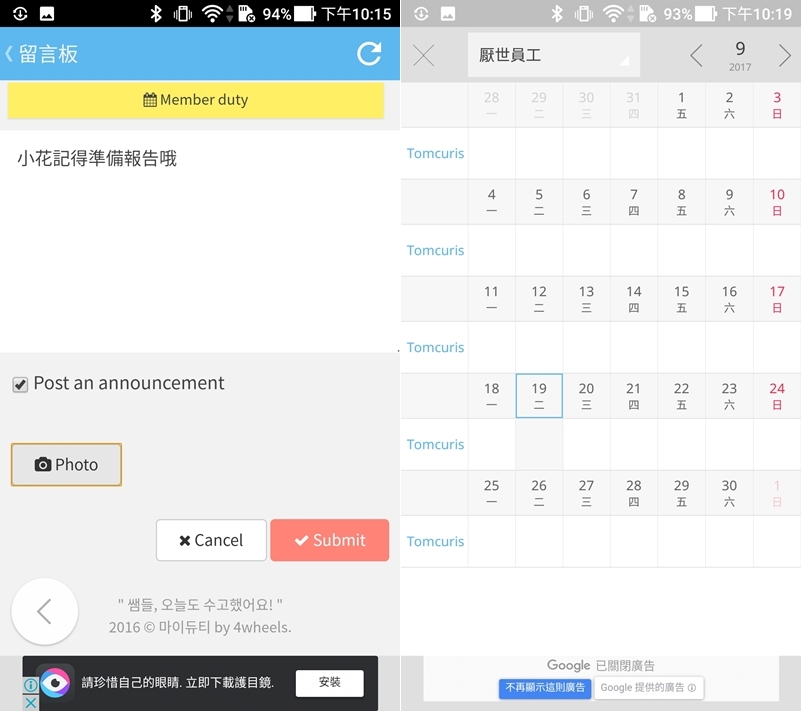The width and height of the screenshot is (801, 711).
Task: Open the ad info icon on left banner
Action: 31,684
